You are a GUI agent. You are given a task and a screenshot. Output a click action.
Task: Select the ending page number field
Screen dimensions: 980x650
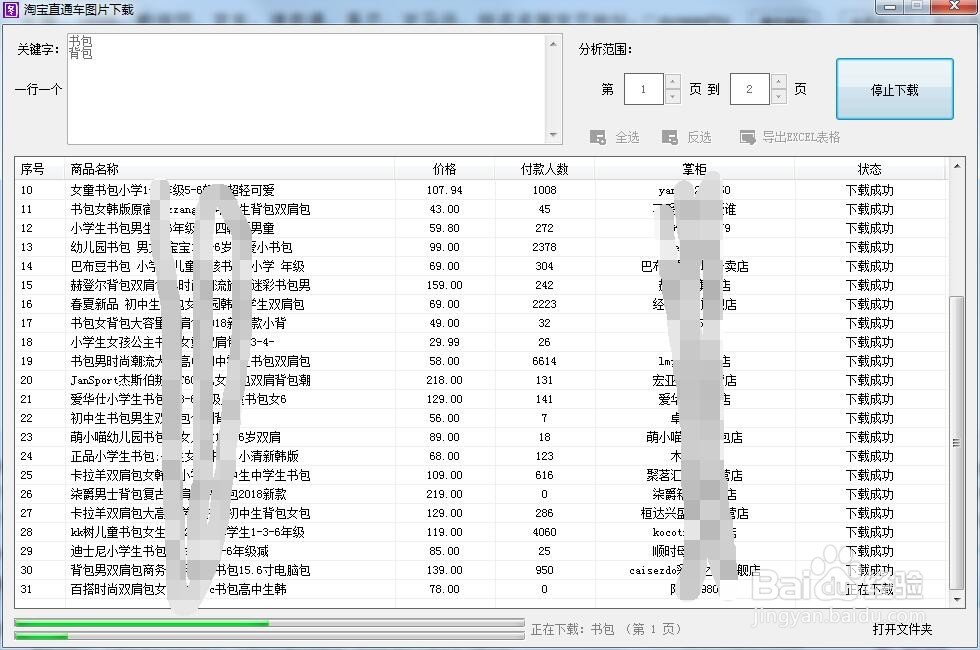(749, 89)
